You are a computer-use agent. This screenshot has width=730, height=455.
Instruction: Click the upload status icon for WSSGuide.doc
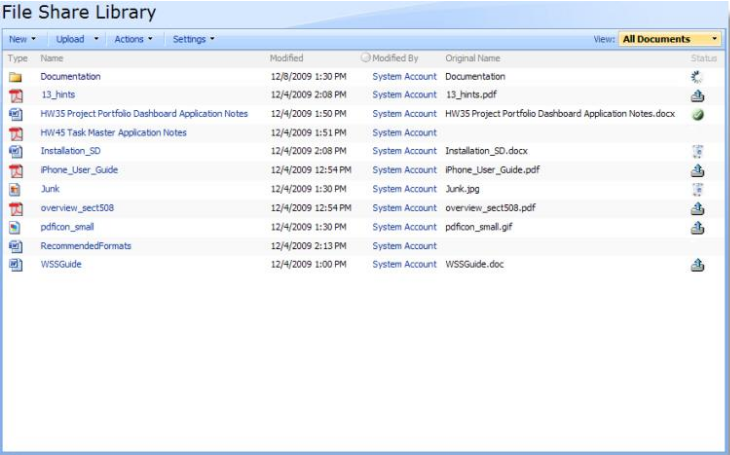(x=697, y=265)
